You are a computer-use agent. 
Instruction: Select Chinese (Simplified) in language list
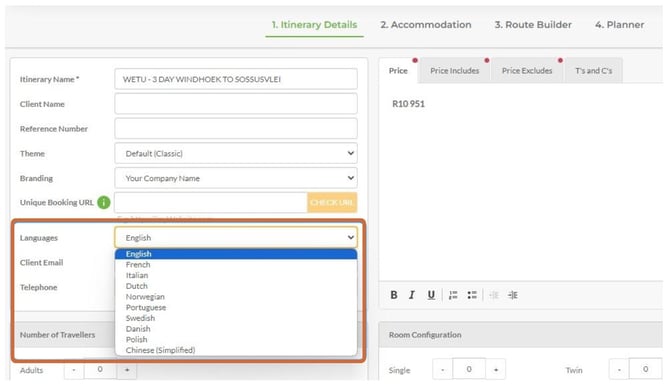[236, 350]
